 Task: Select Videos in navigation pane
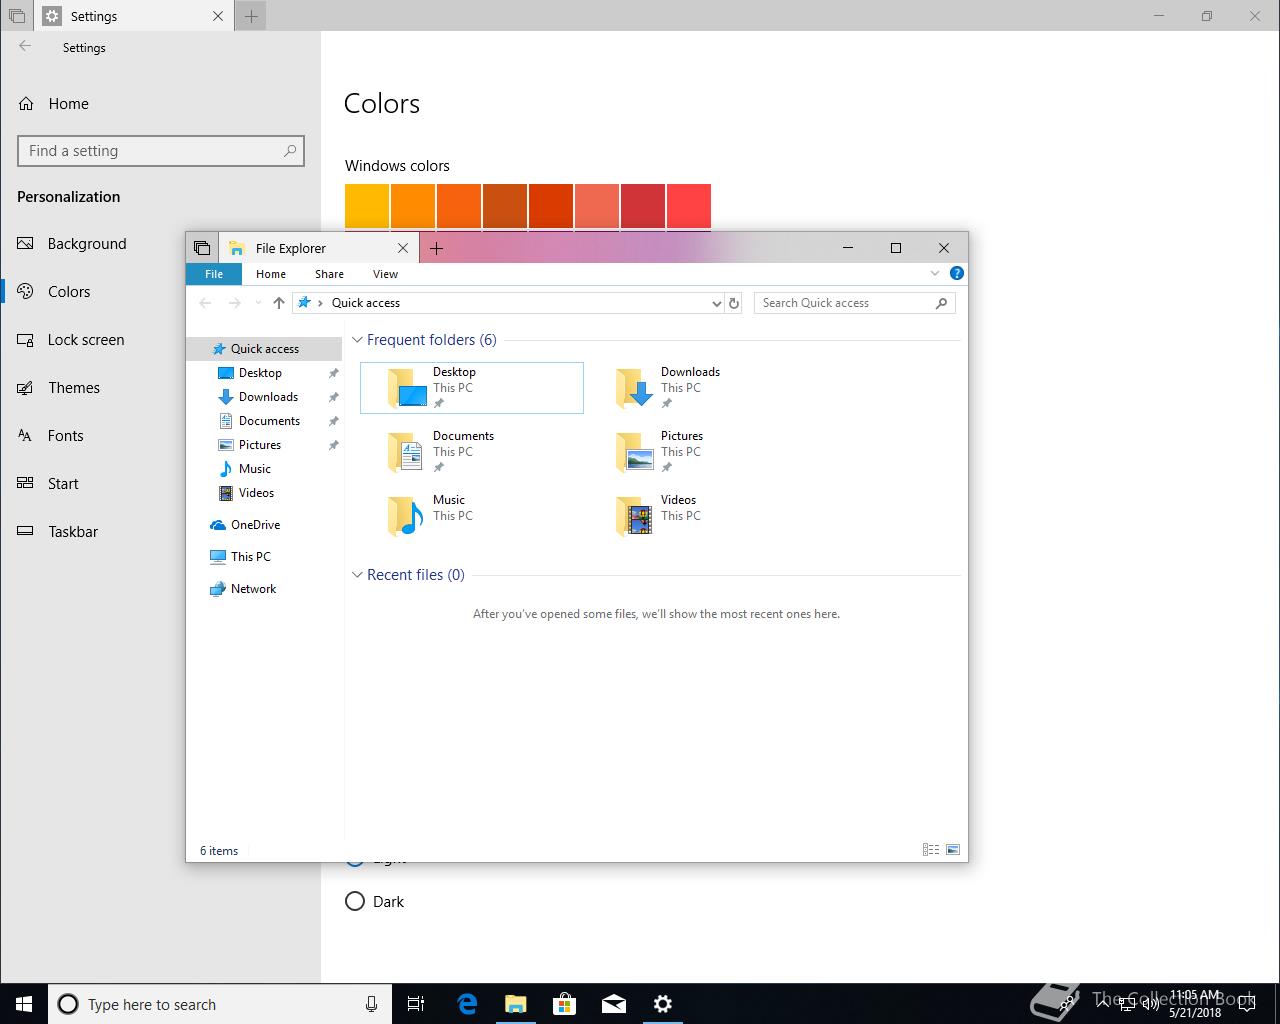[x=264, y=493]
